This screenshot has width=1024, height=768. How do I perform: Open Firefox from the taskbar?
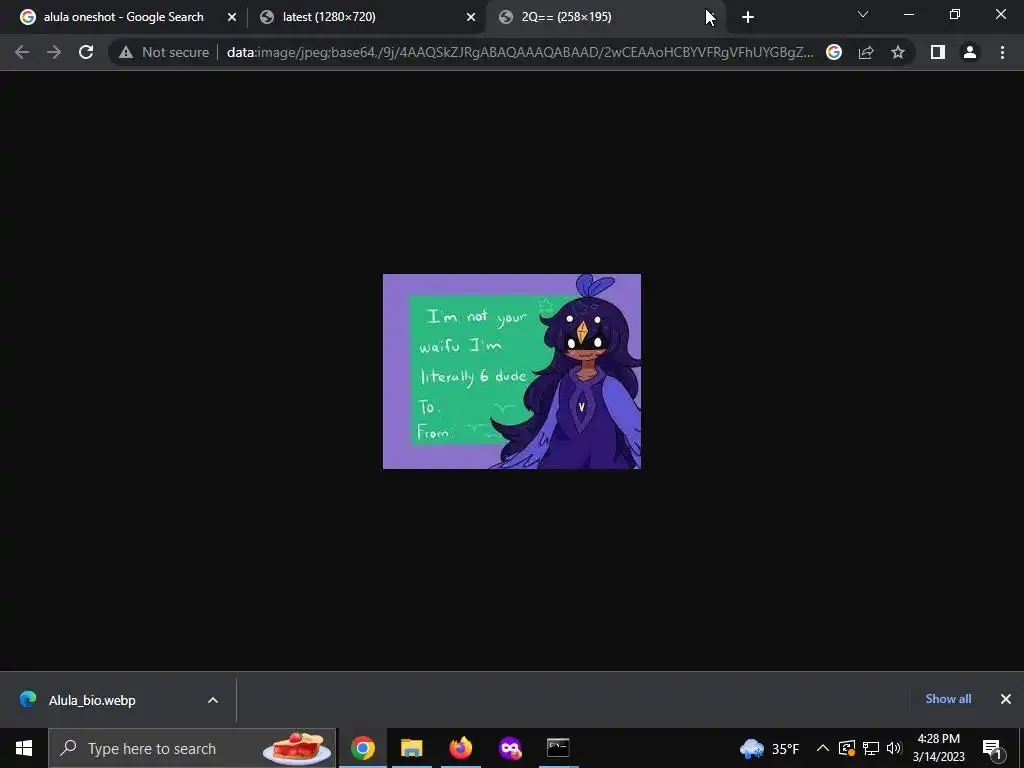(460, 748)
